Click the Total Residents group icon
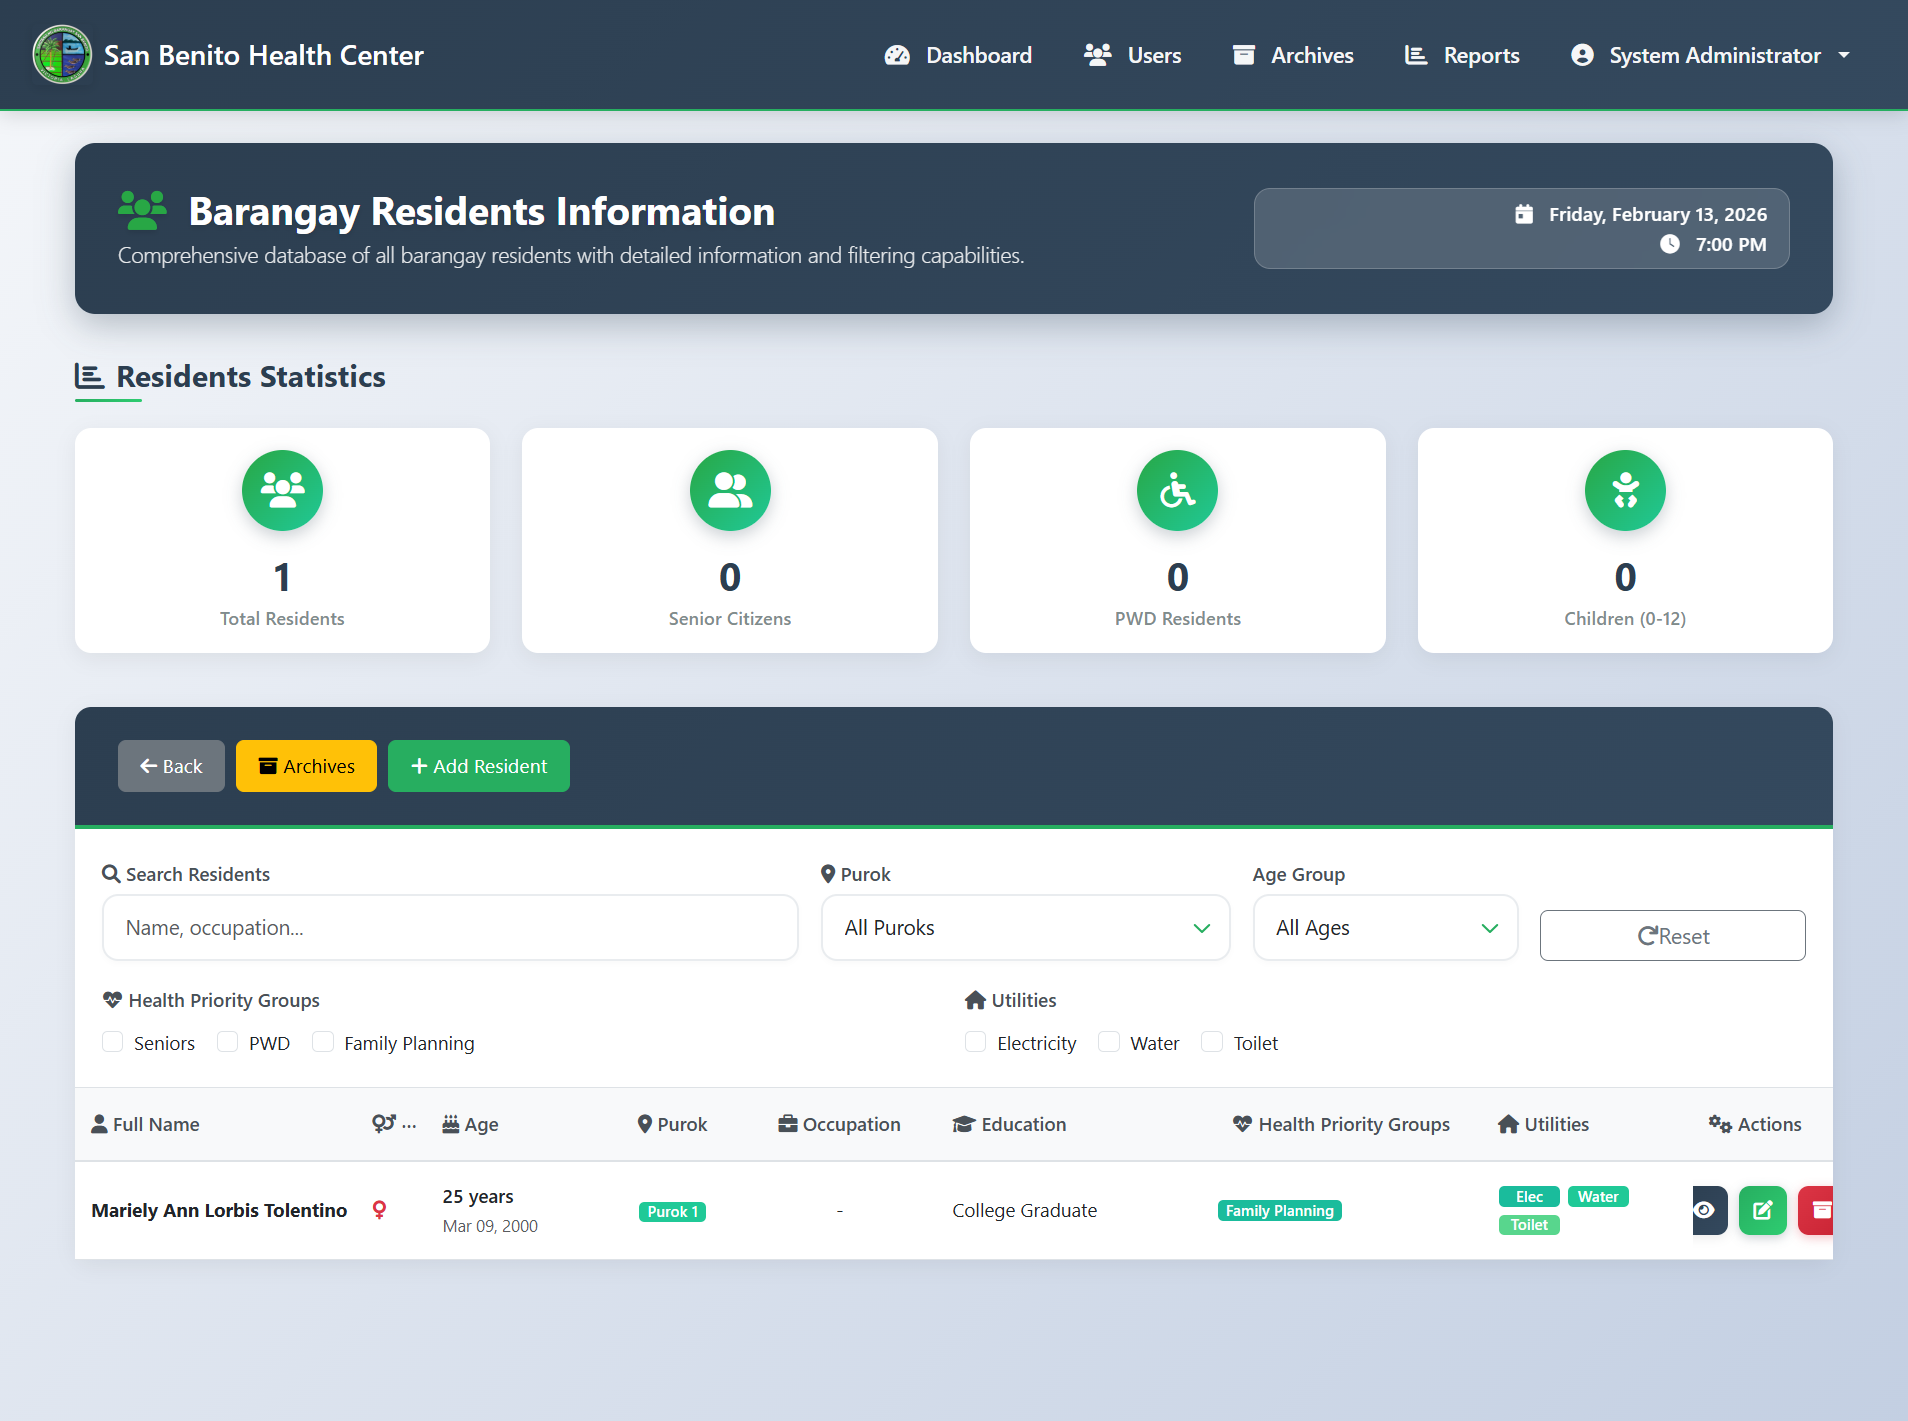The width and height of the screenshot is (1908, 1421). 282,490
